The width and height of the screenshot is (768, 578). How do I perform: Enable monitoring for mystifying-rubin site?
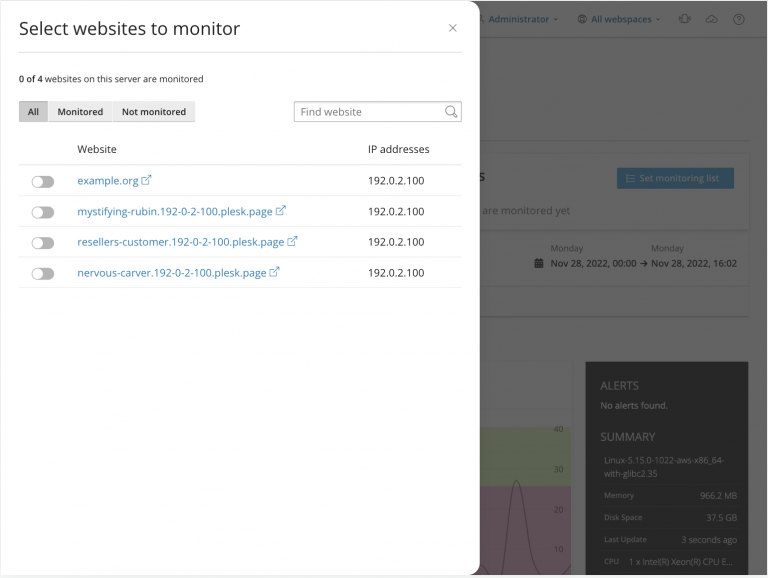pos(43,212)
